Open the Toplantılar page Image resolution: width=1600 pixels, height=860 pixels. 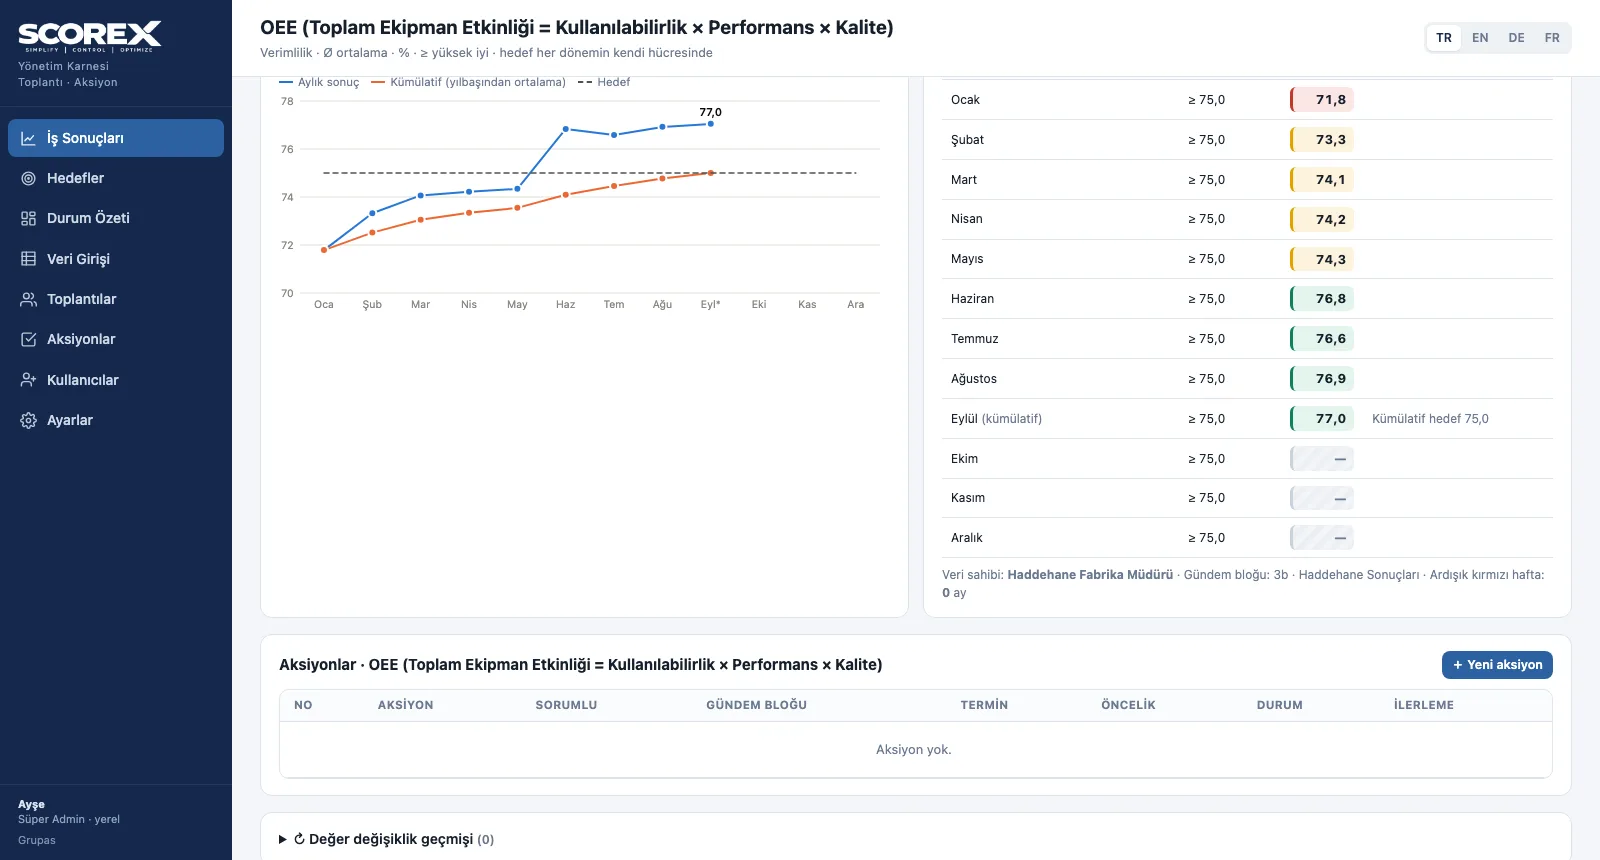[x=116, y=299]
